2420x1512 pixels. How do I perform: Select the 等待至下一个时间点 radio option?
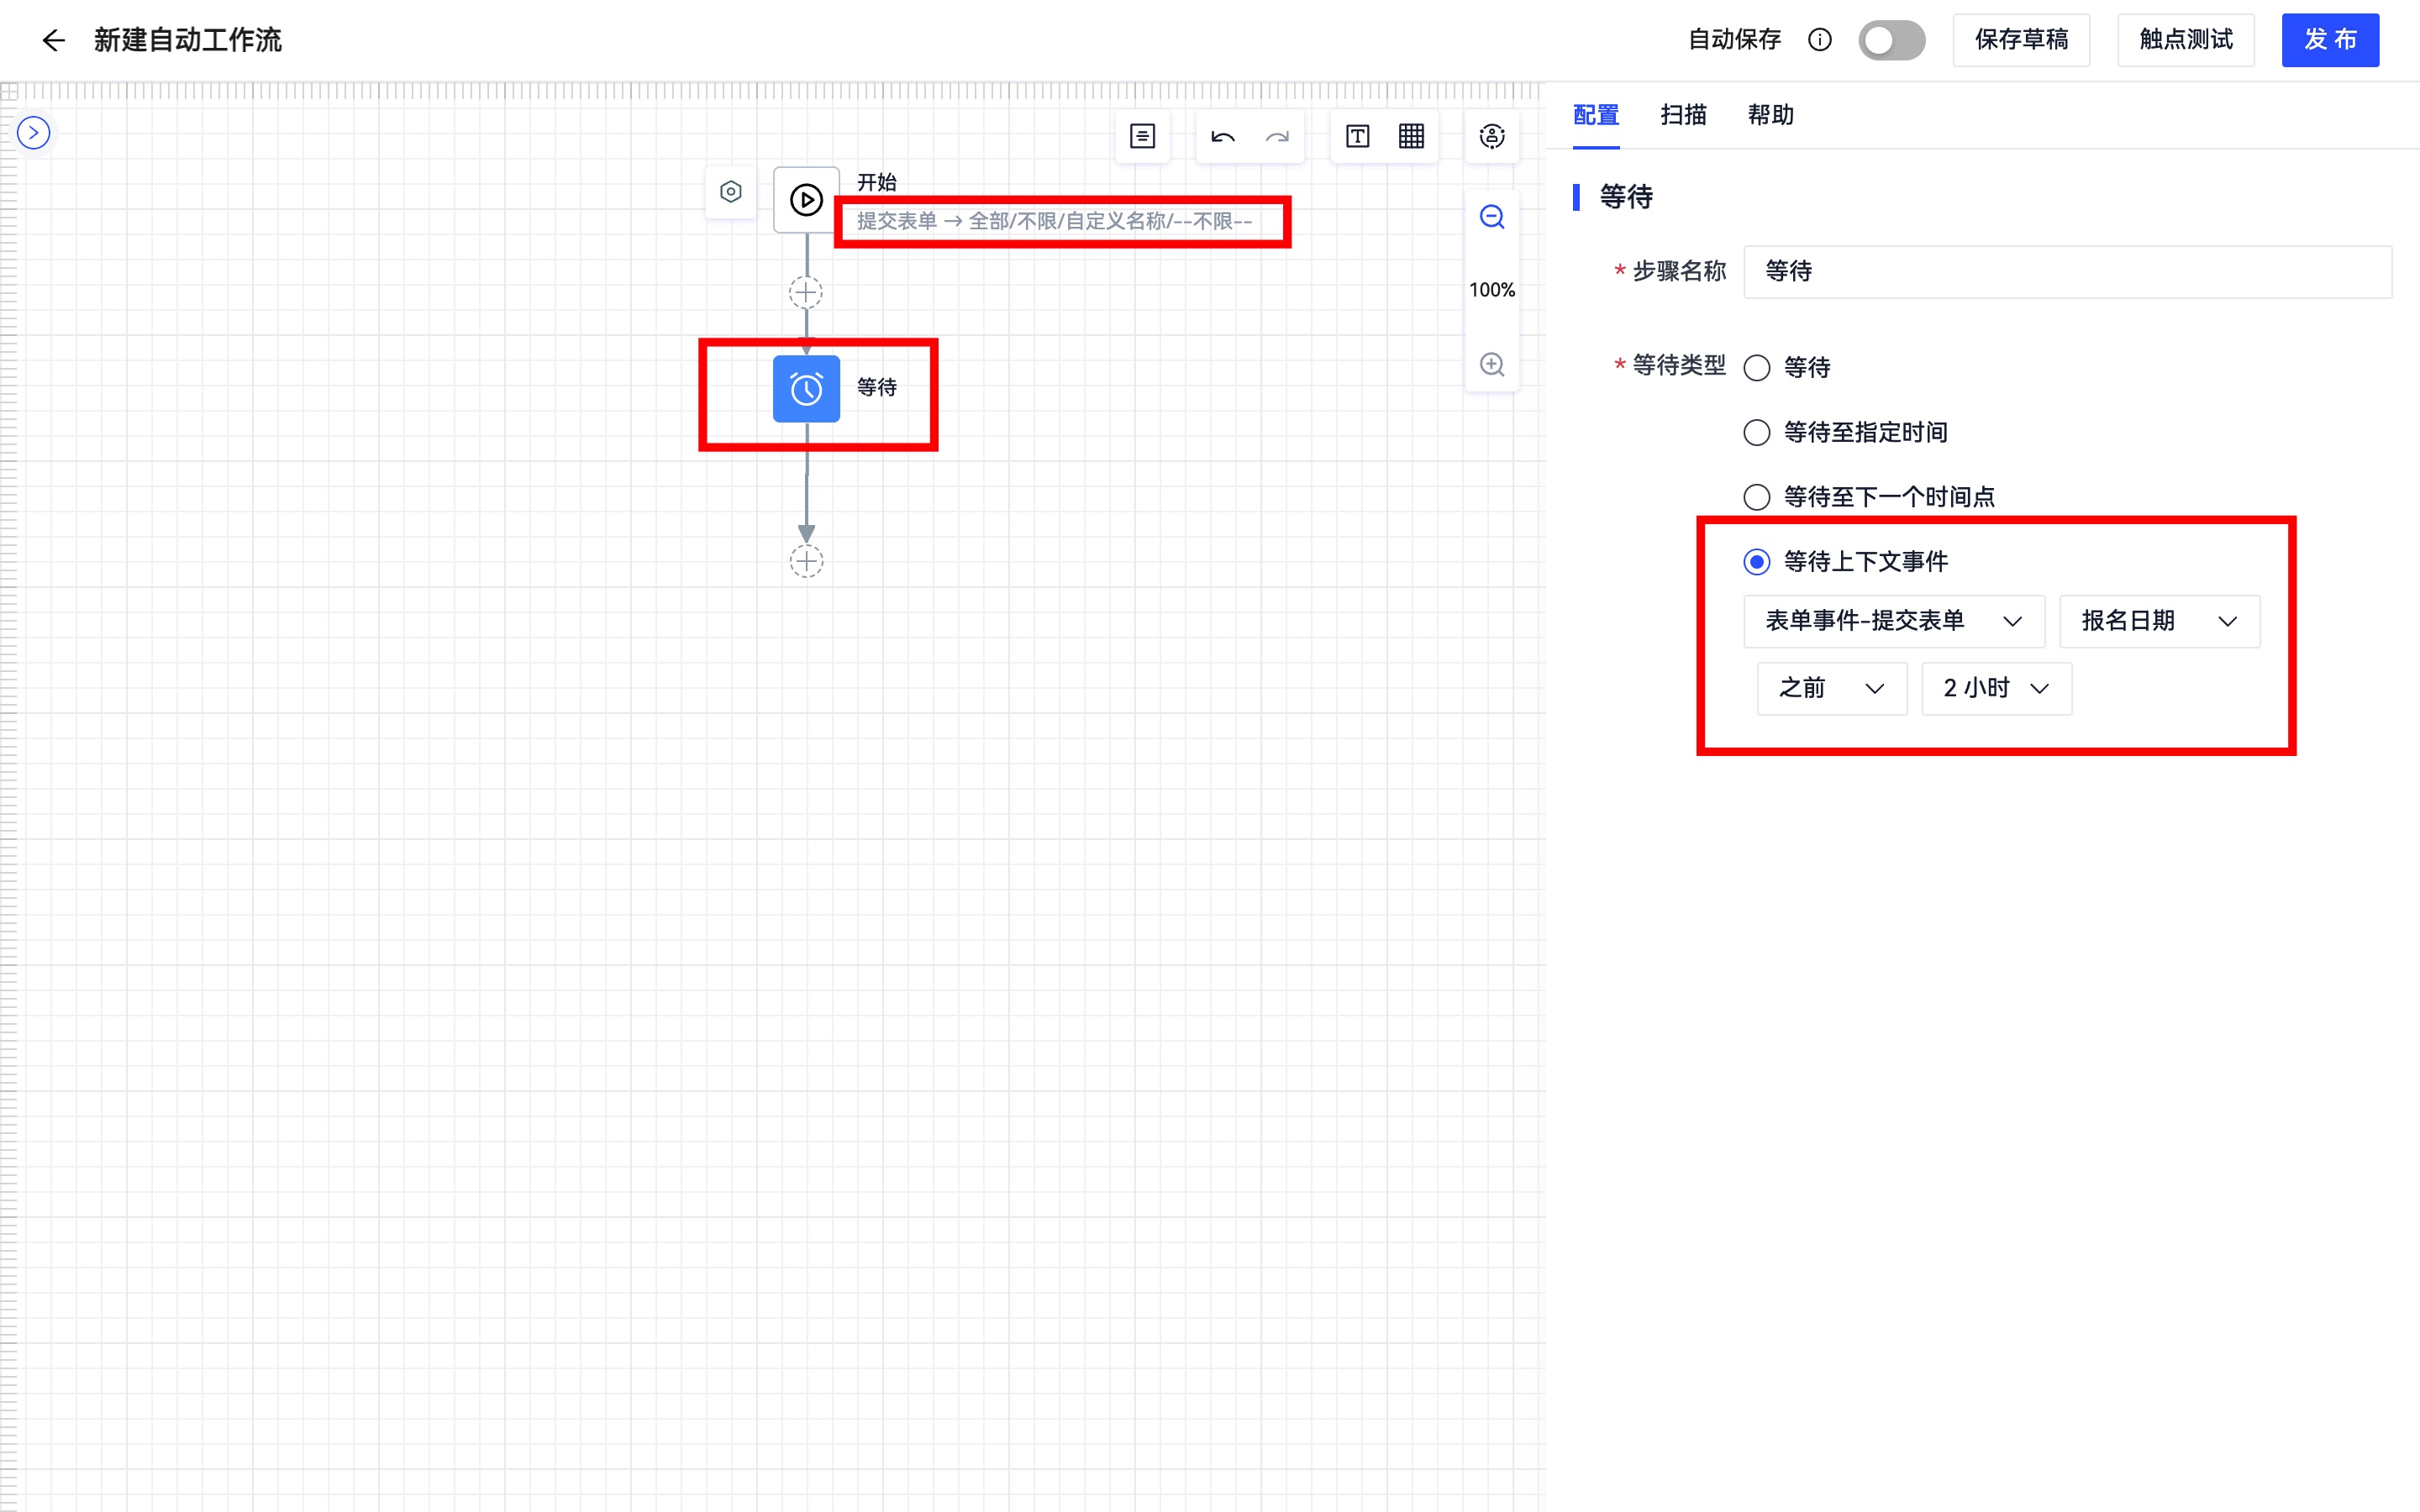1756,497
